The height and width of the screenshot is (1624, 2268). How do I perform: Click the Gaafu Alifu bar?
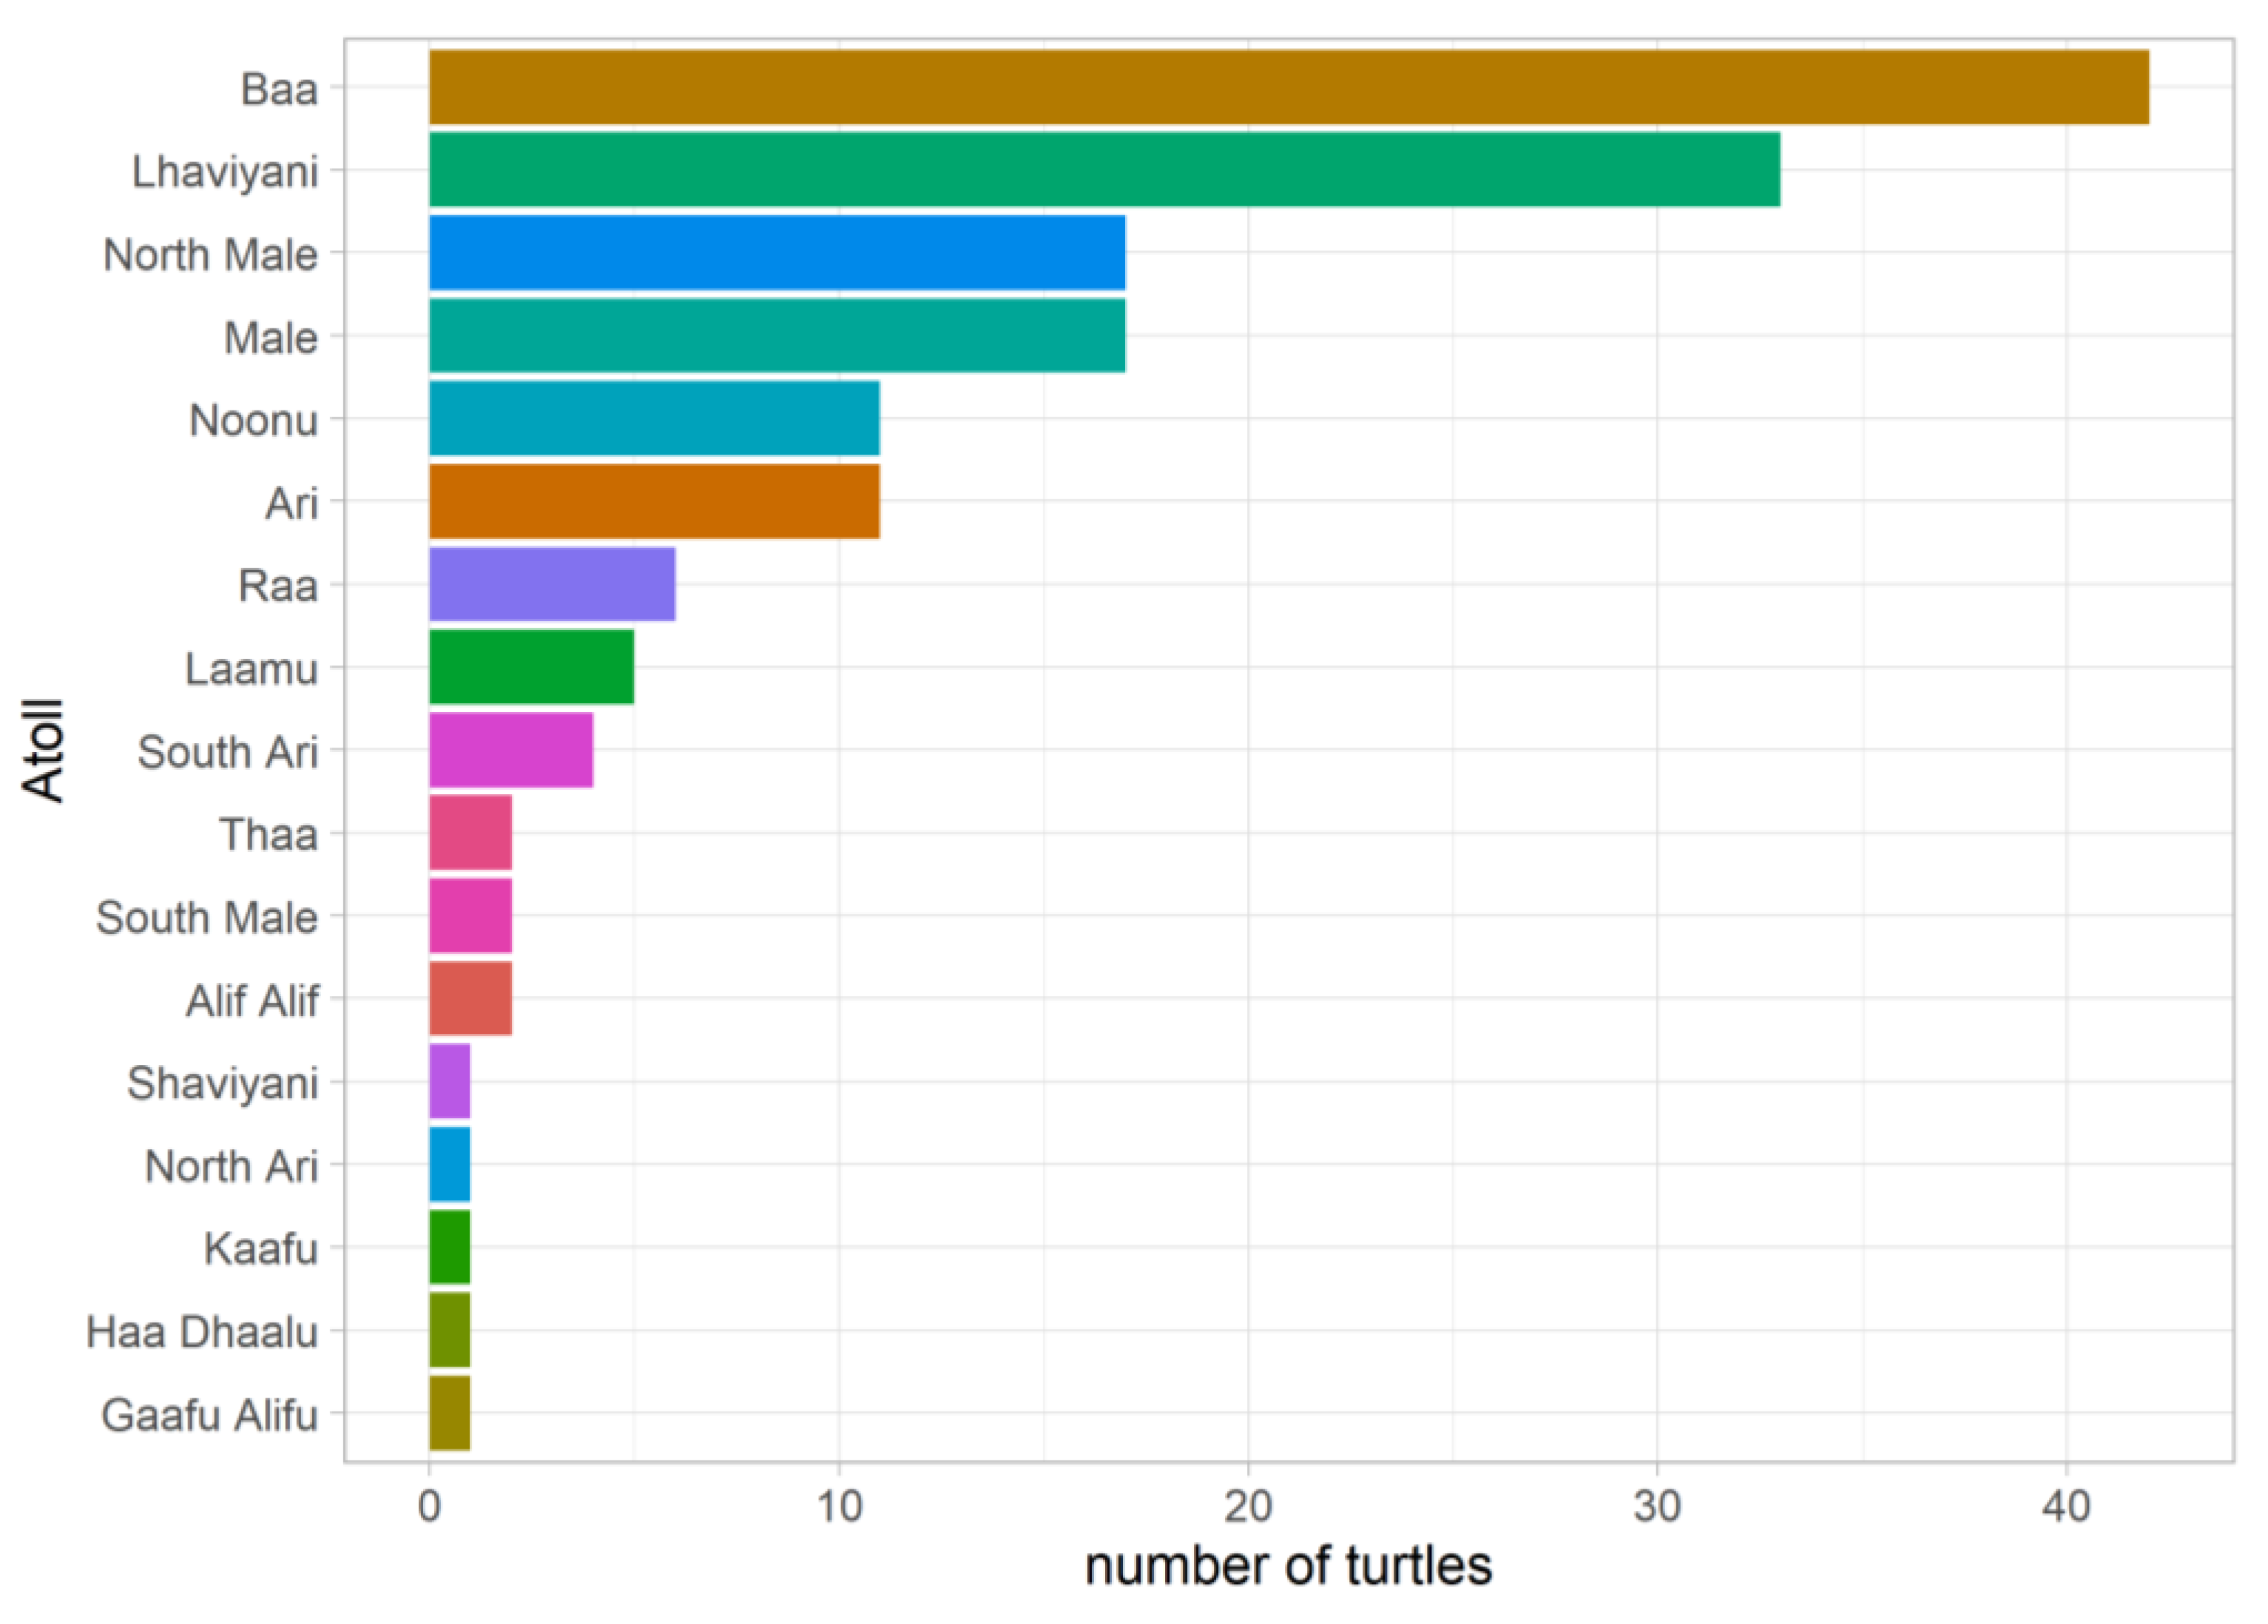click(449, 1414)
